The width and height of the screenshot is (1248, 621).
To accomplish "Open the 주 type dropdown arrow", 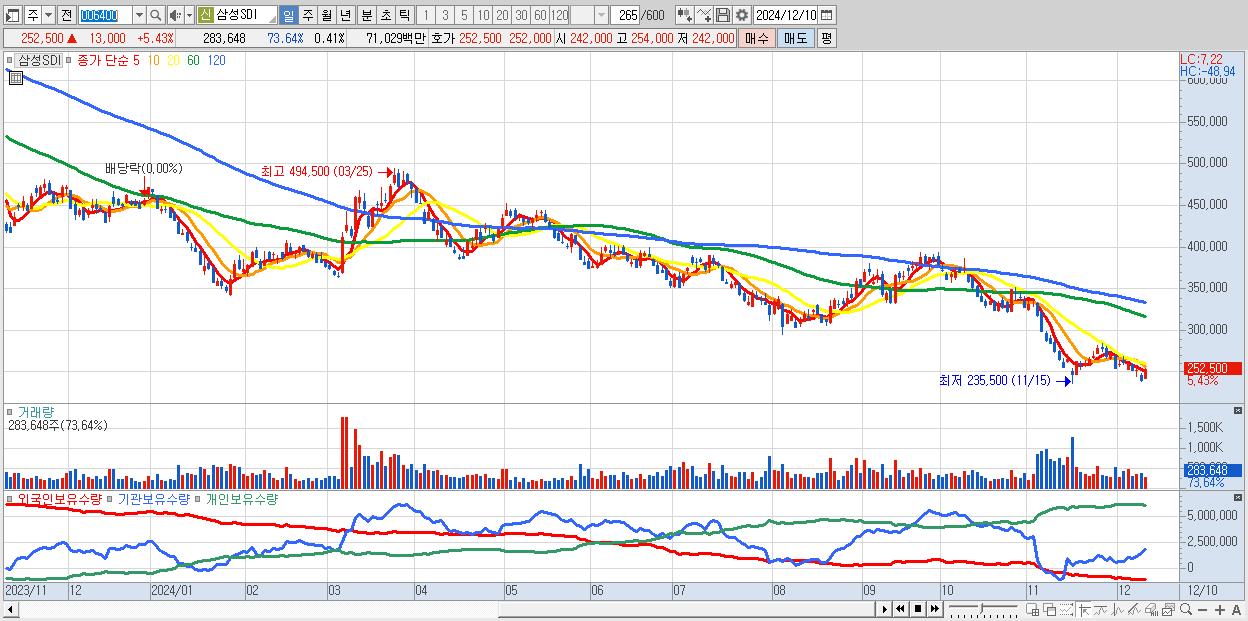I will (48, 15).
